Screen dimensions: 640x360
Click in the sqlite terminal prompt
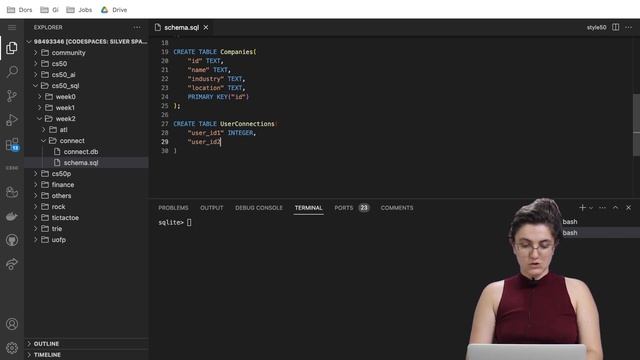[x=189, y=222]
